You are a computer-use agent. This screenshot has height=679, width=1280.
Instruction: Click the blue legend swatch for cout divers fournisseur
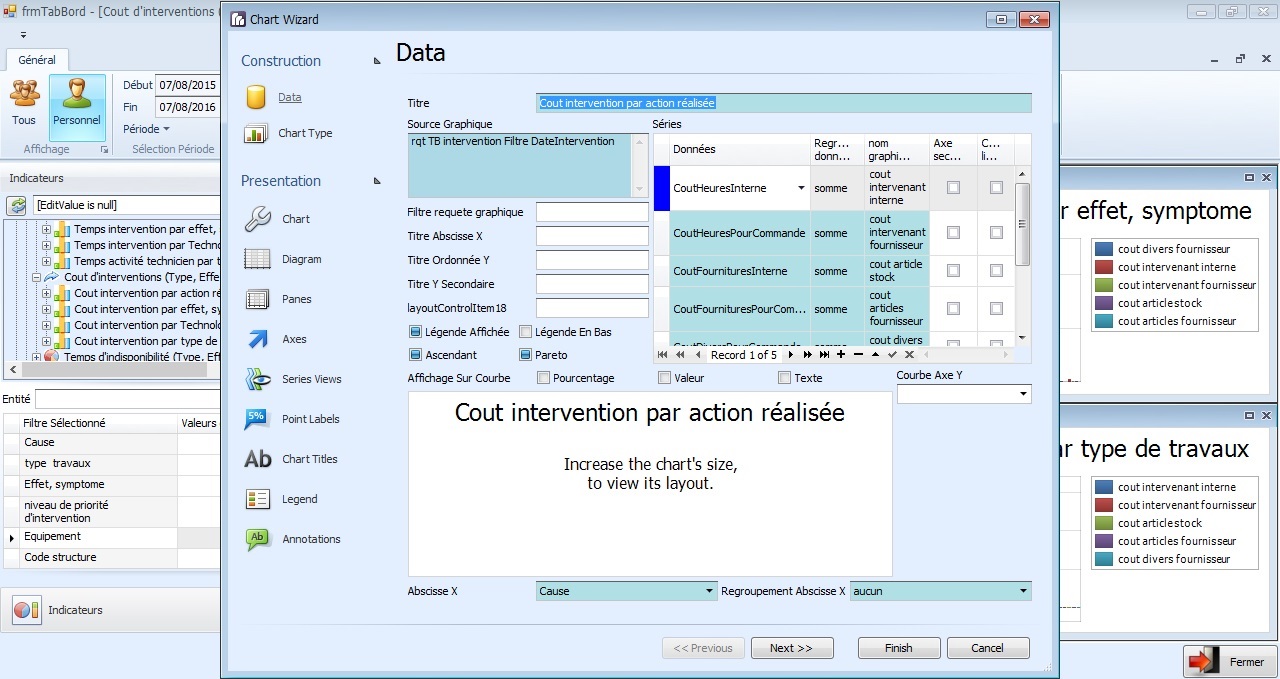click(x=1104, y=249)
